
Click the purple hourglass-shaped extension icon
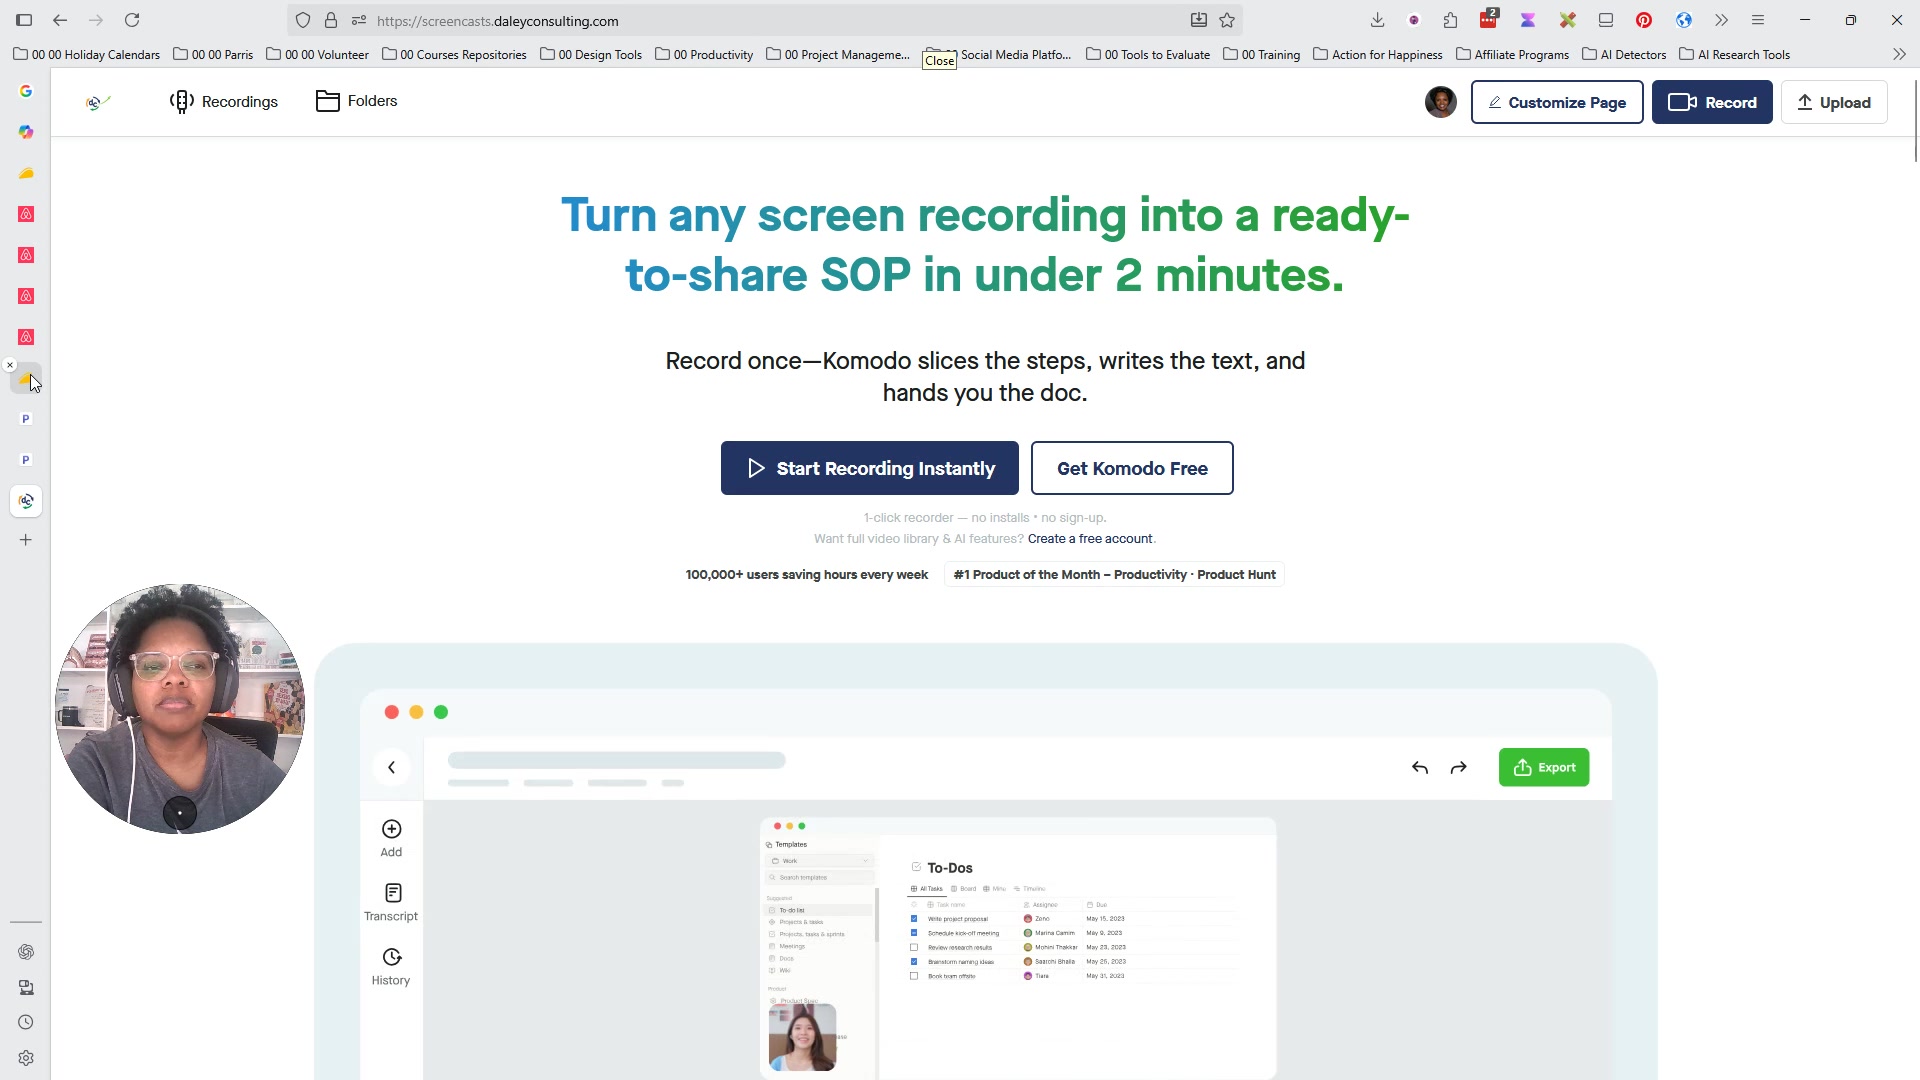click(1528, 20)
